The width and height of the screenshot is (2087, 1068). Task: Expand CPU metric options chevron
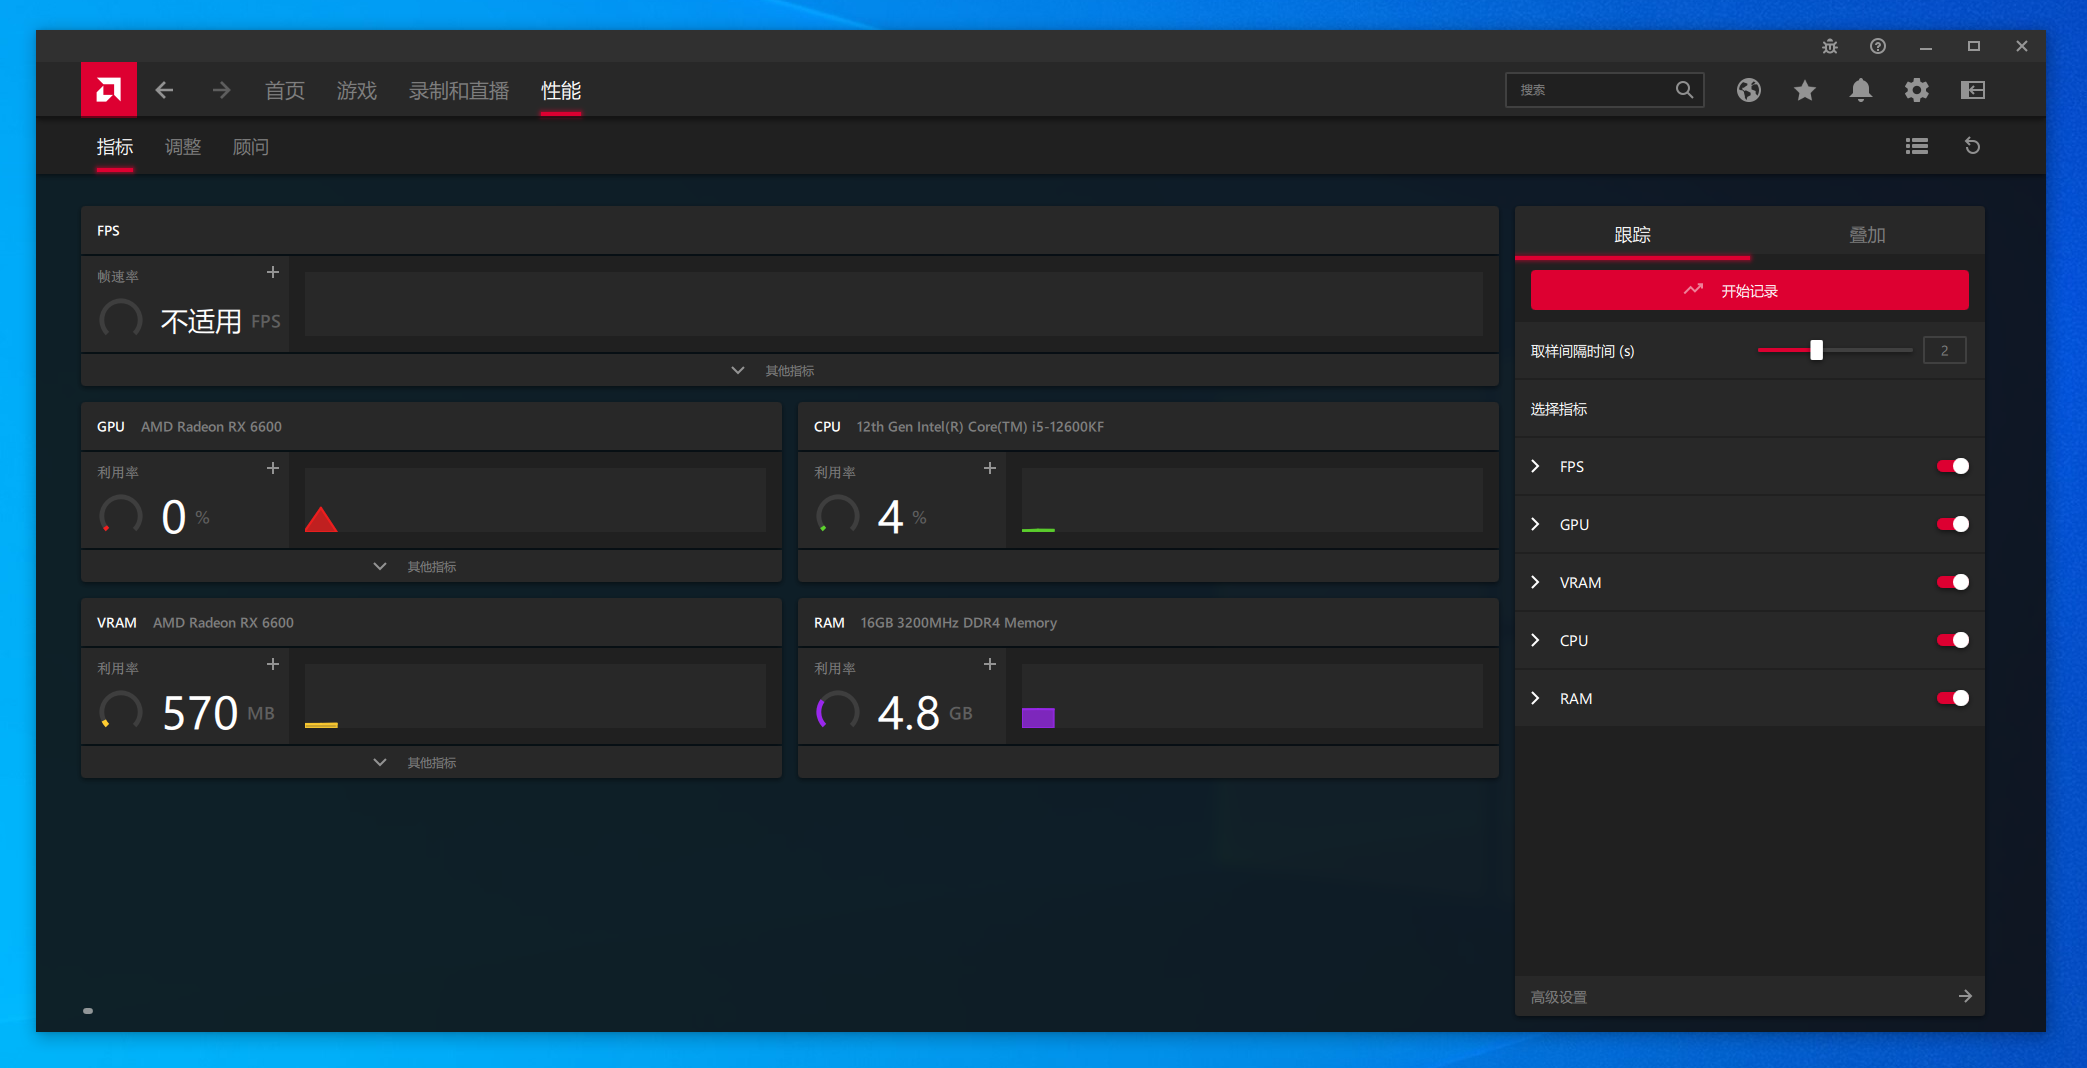(1536, 640)
